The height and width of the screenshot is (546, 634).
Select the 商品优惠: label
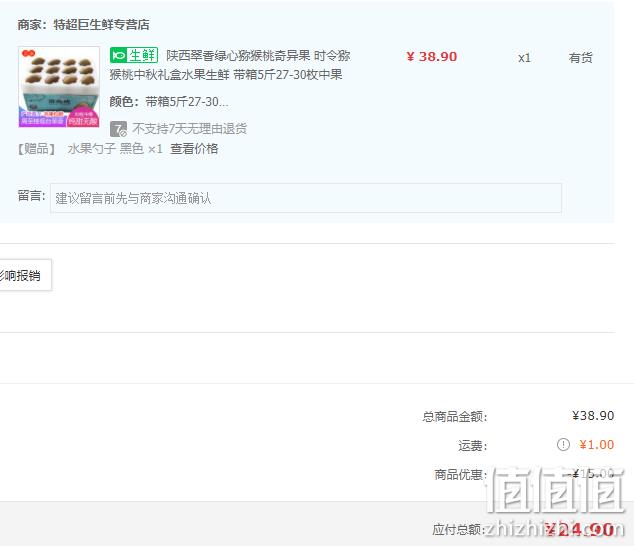[x=461, y=474]
